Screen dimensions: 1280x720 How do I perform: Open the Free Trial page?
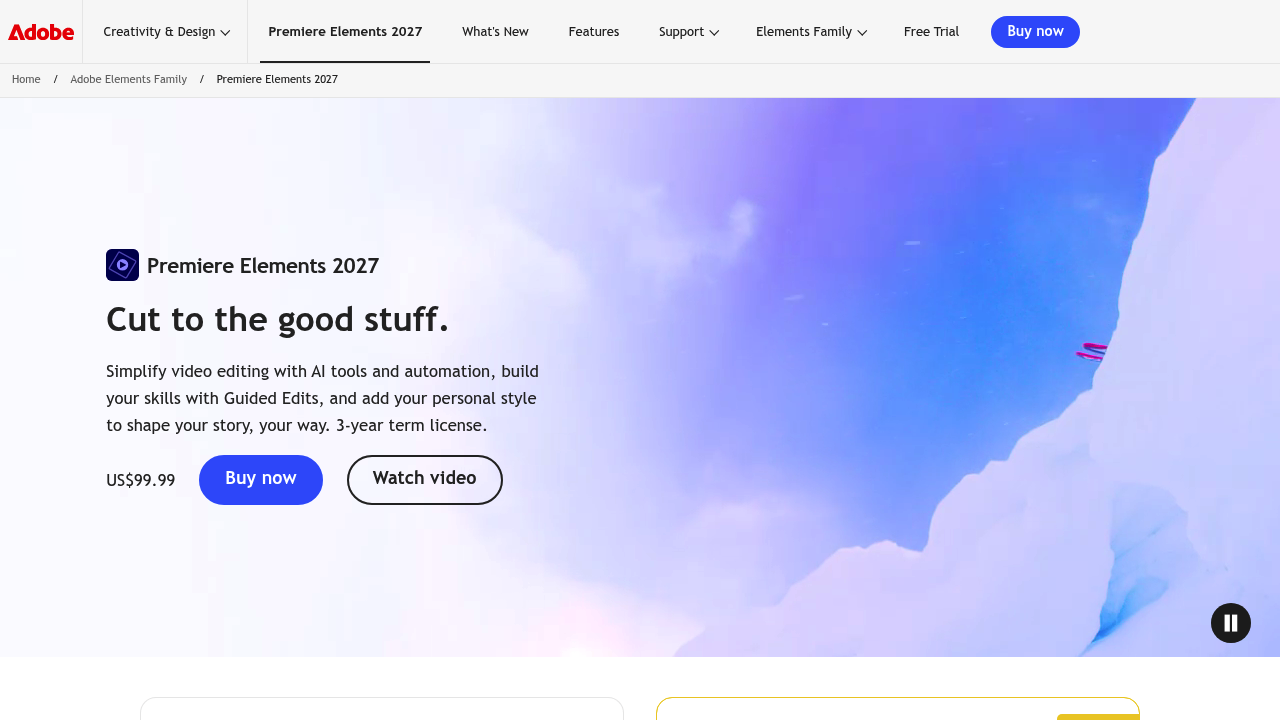point(931,32)
